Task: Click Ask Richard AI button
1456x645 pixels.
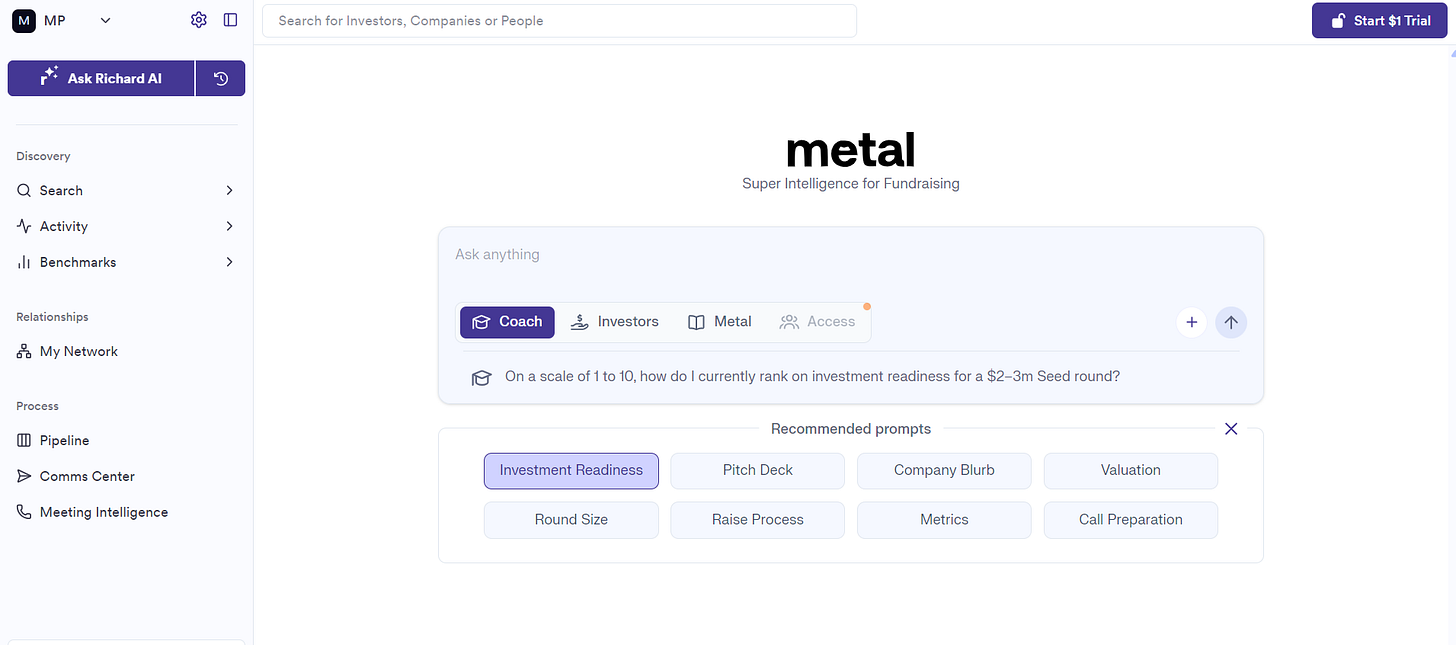Action: pos(101,78)
